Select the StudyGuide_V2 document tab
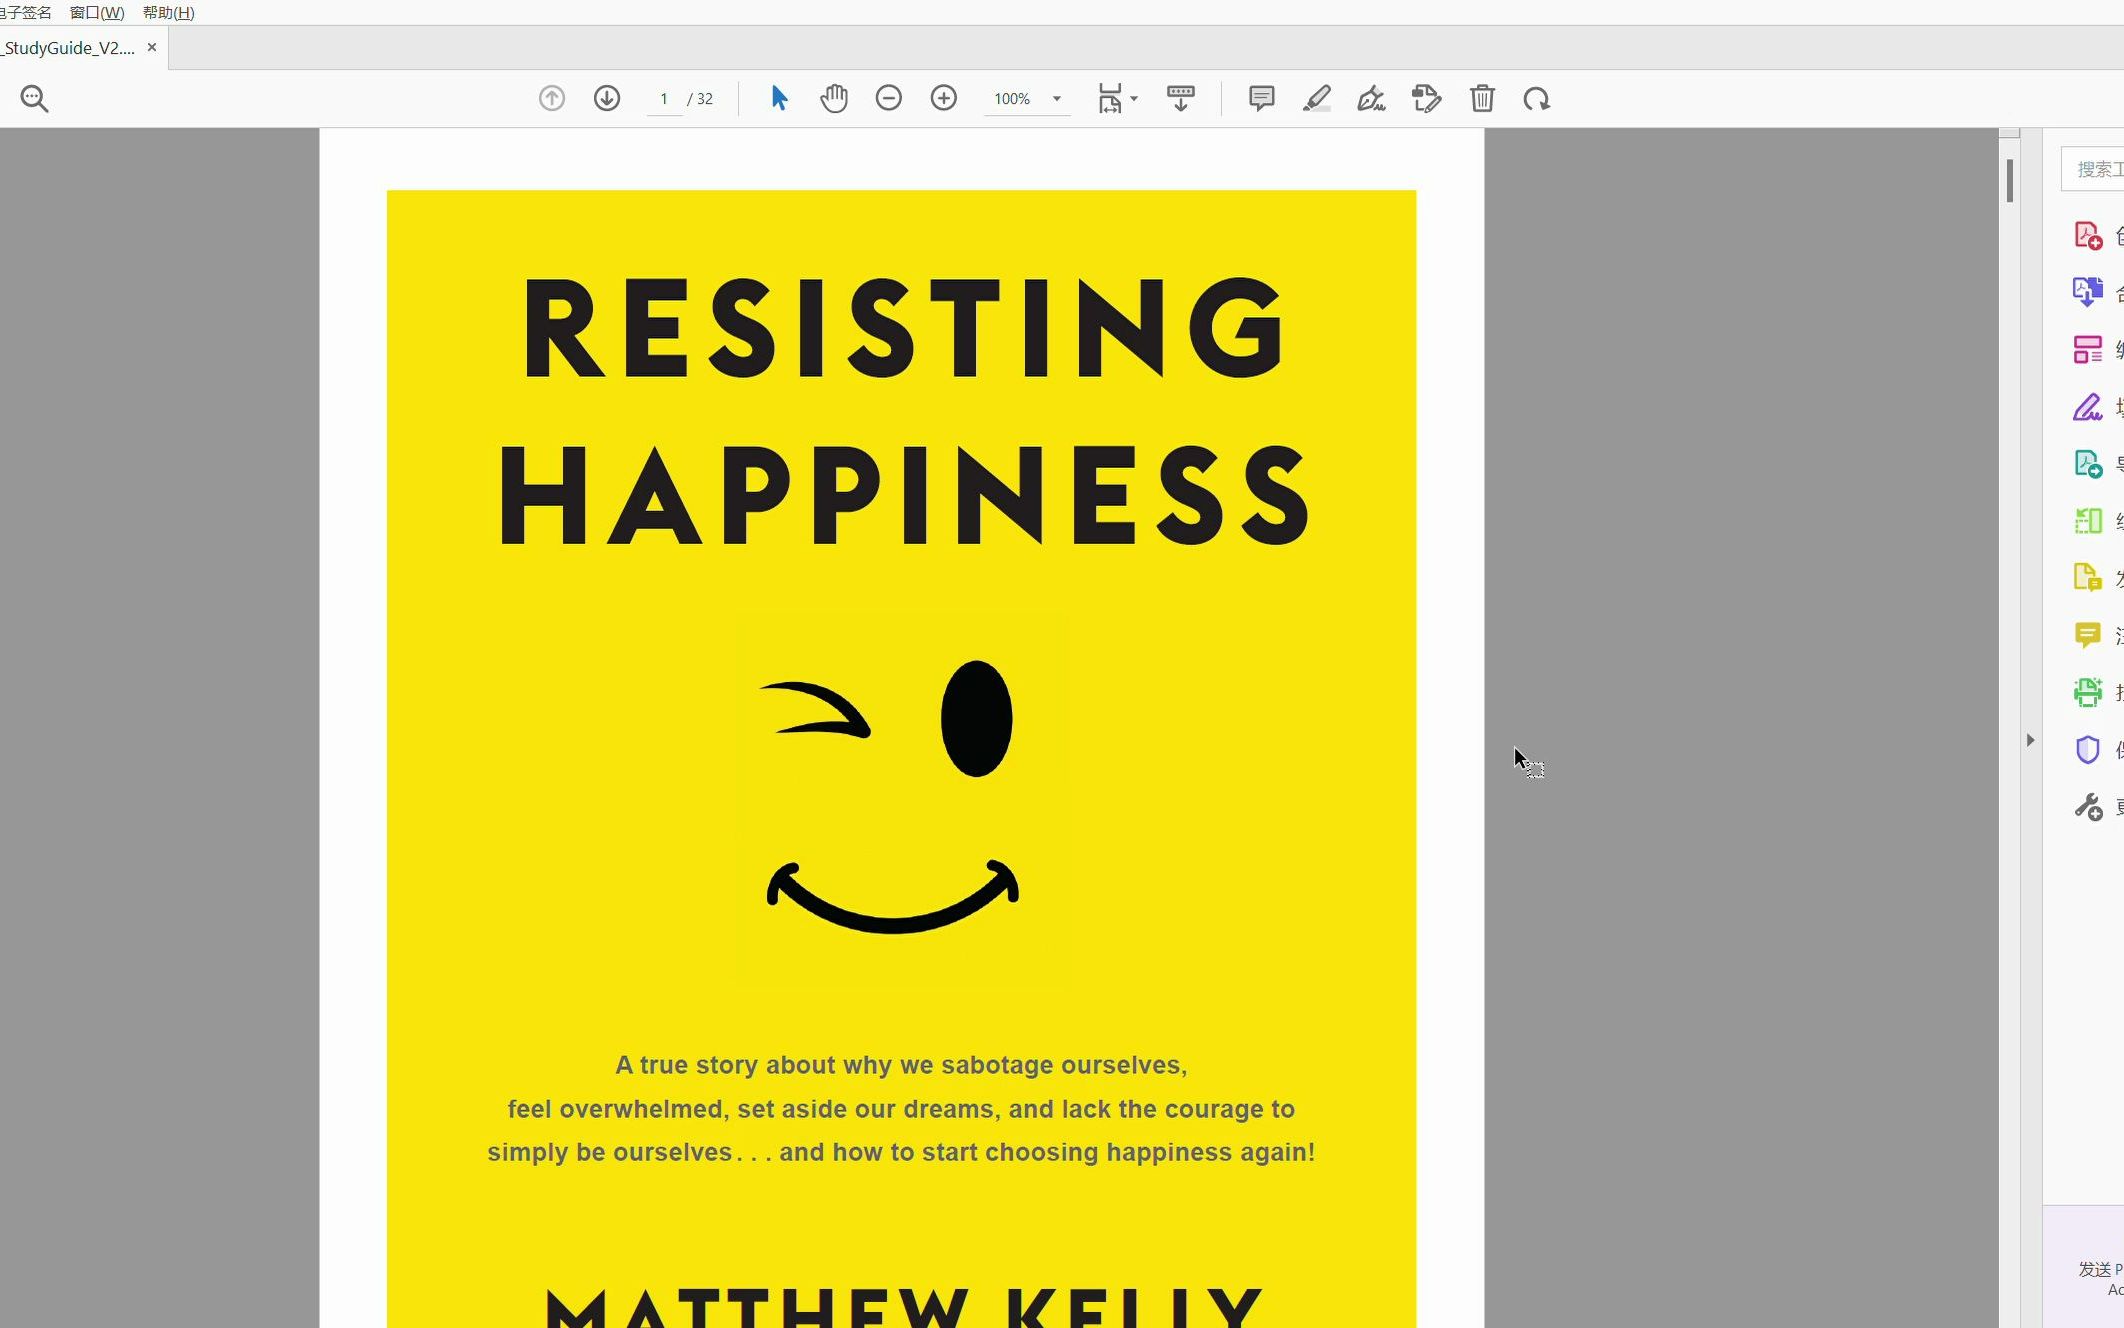The image size is (2124, 1328). [68, 47]
